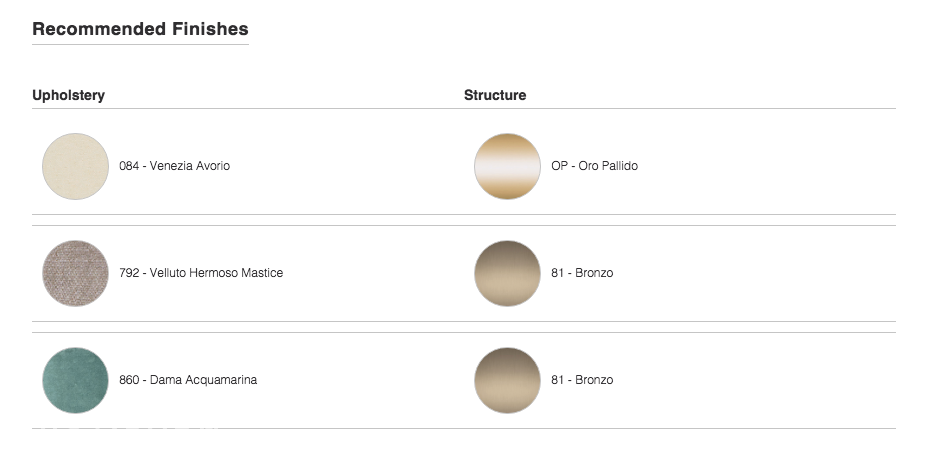Click '81 - Bronzo' text in Mastice row
The width and height of the screenshot is (938, 464).
tap(582, 273)
